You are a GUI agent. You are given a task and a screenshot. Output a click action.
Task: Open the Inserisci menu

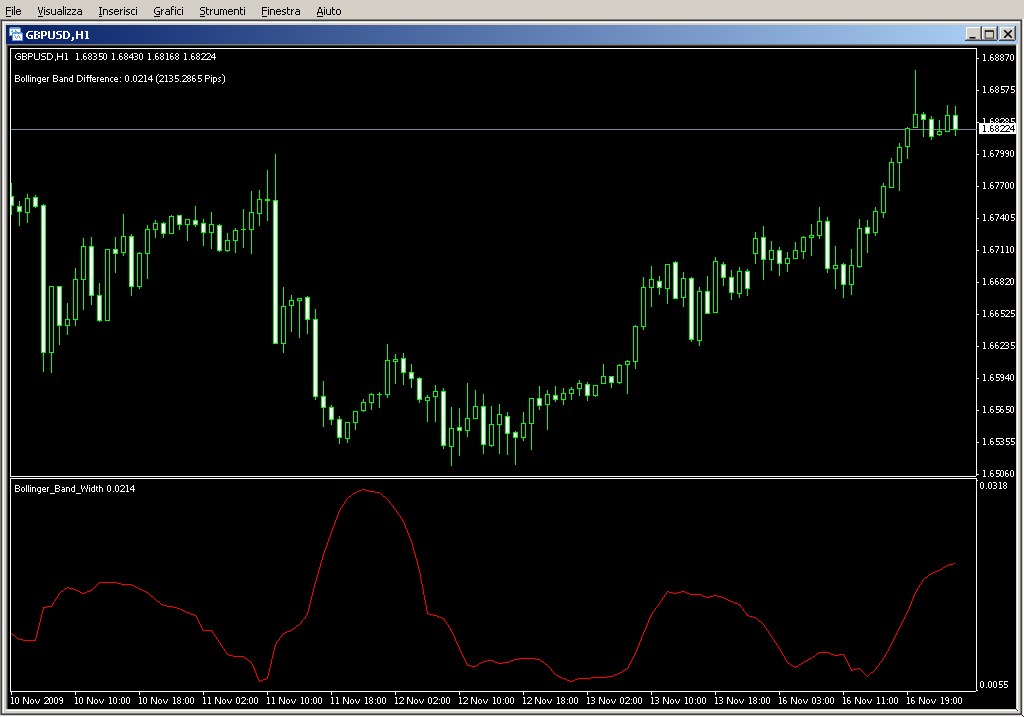118,11
